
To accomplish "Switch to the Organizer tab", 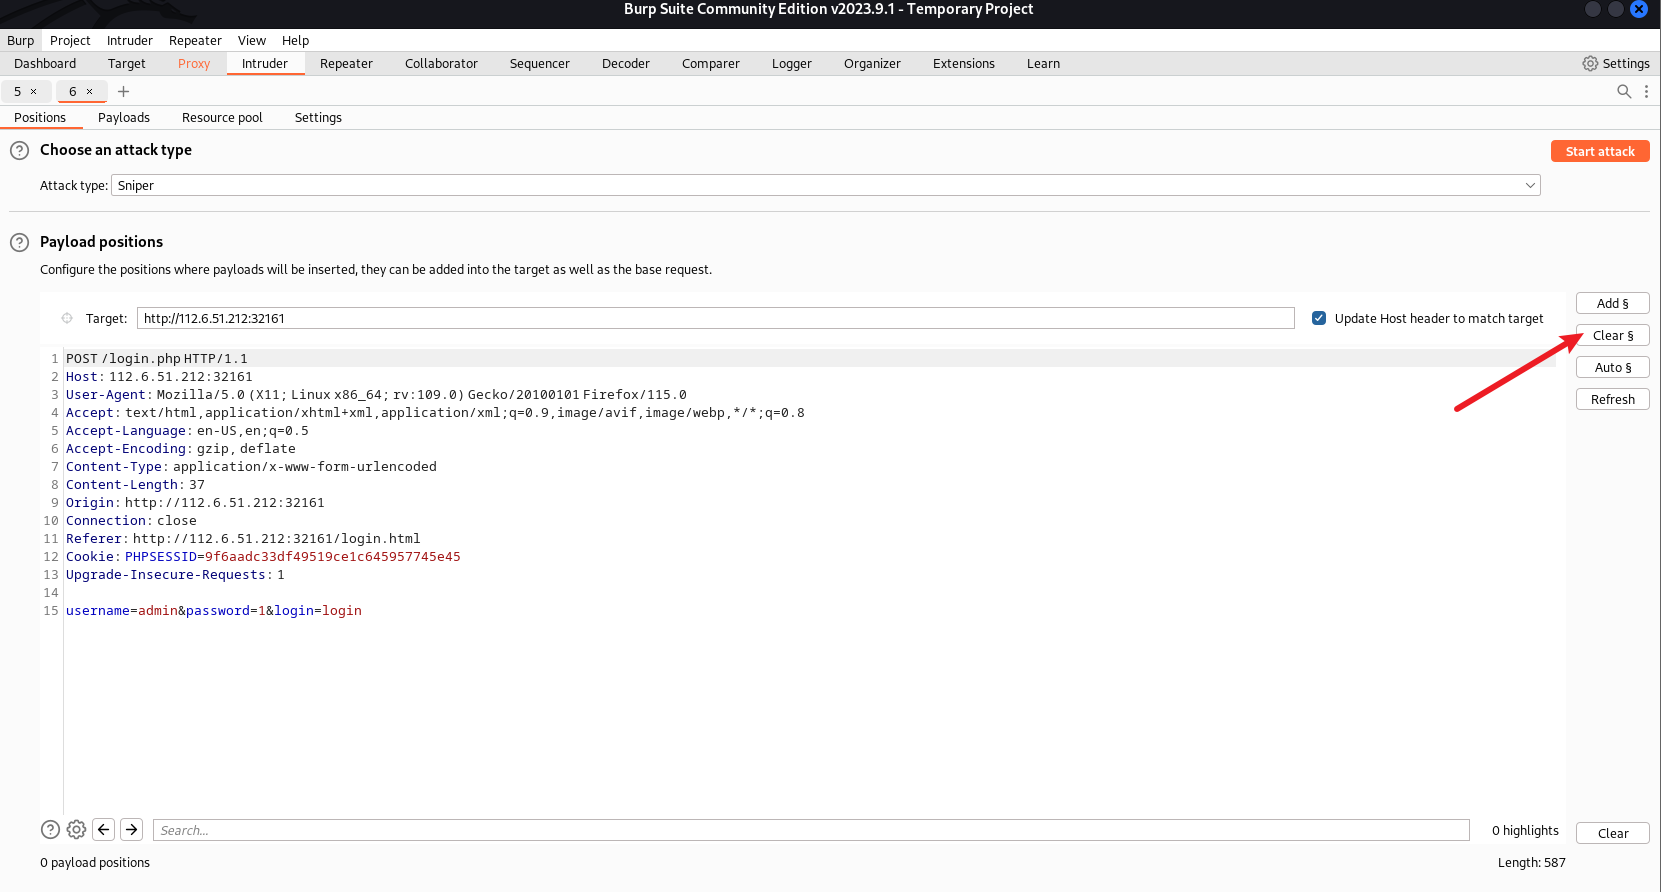I will click(872, 63).
